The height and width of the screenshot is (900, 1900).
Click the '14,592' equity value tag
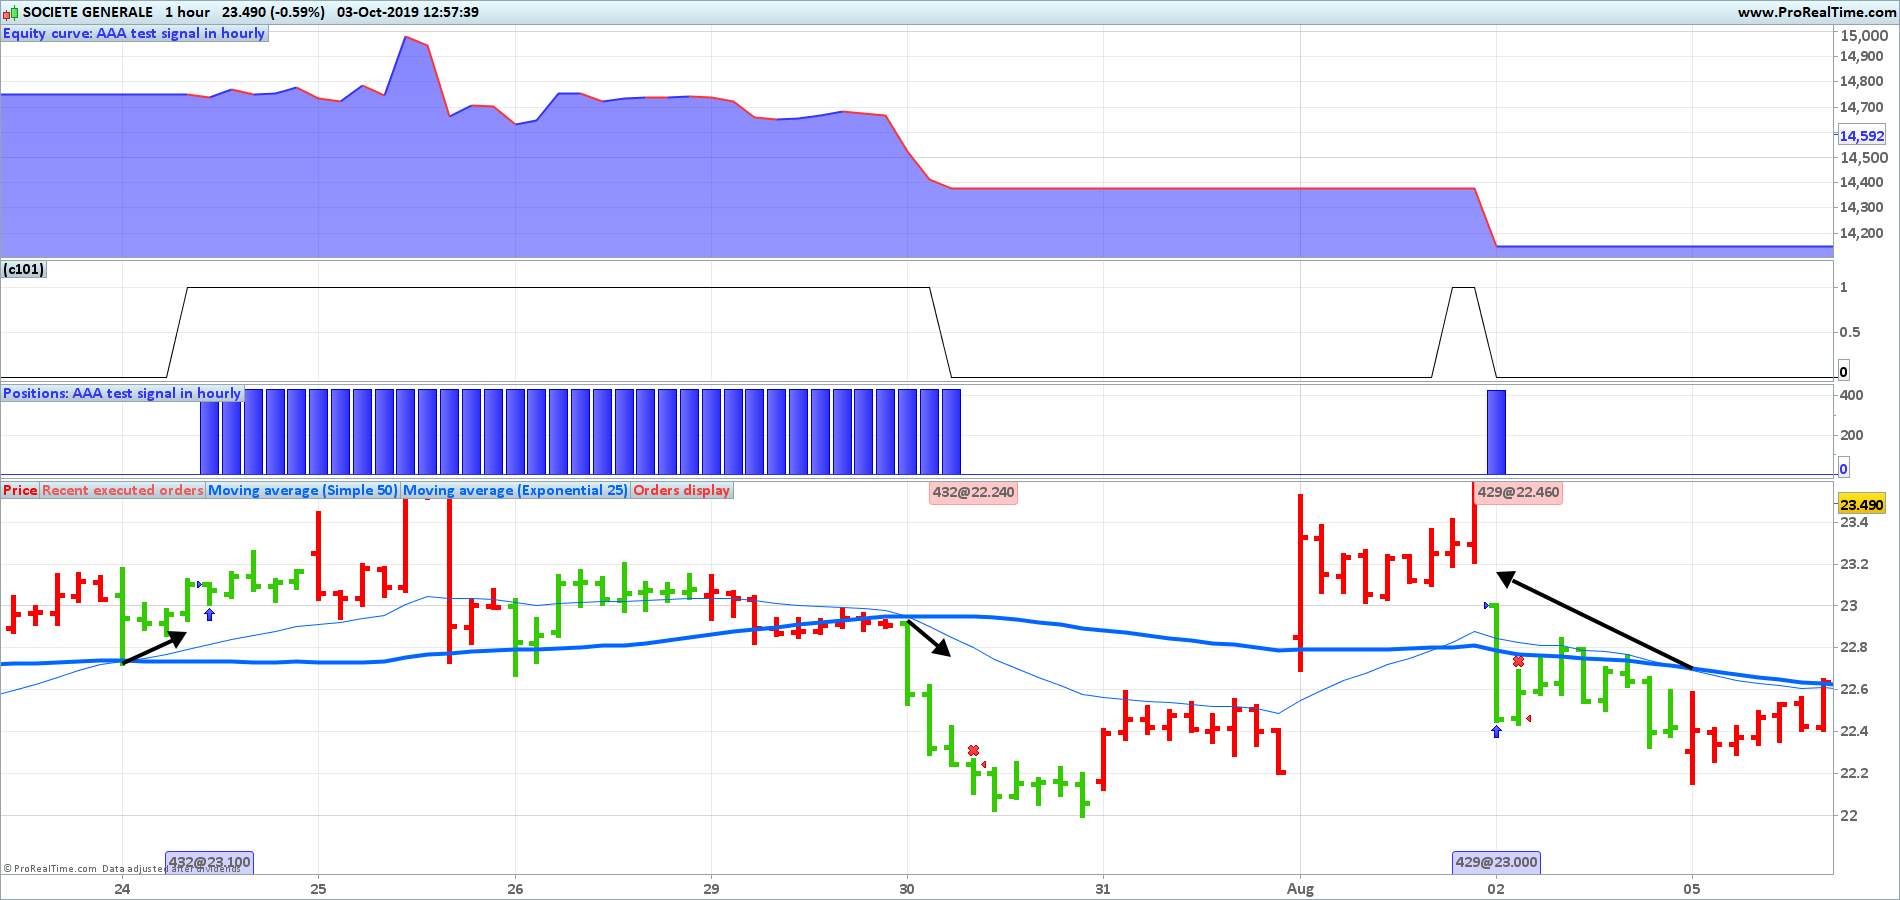1862,136
